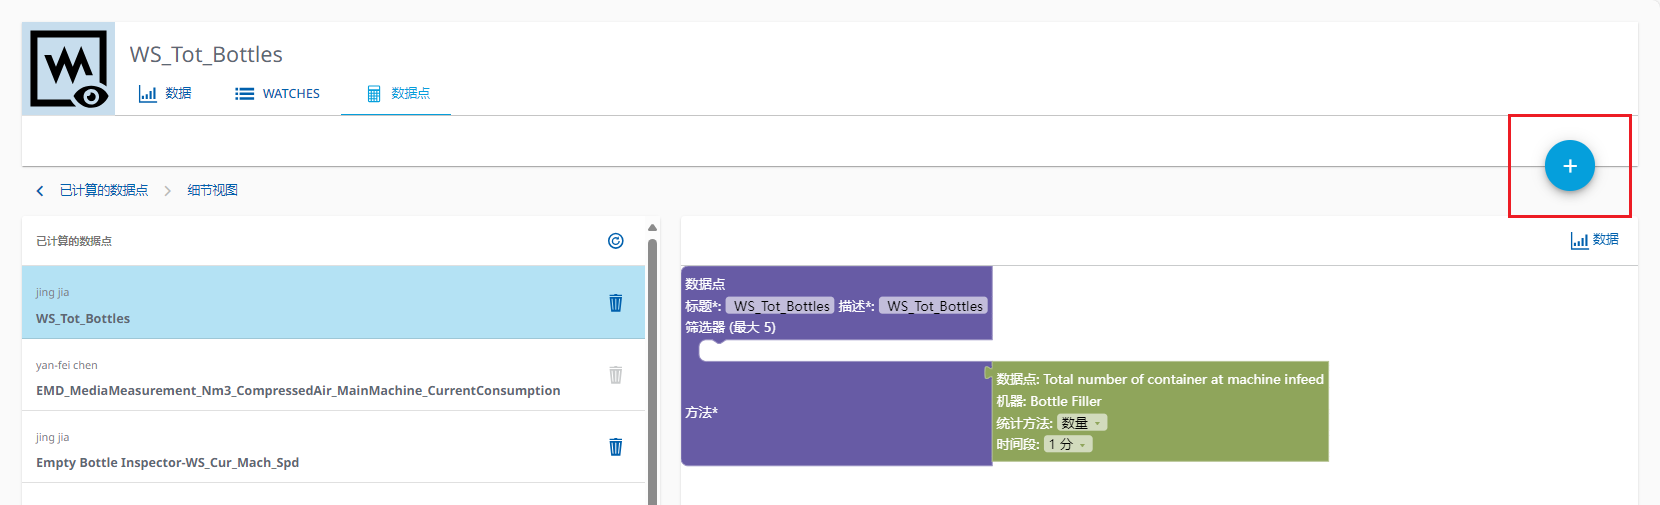Open the WATCHES tab
The image size is (1660, 505).
278,94
